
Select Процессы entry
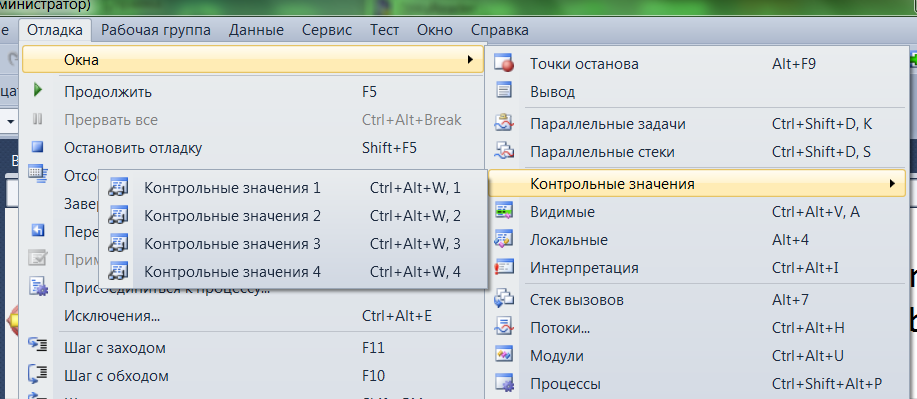[697, 384]
